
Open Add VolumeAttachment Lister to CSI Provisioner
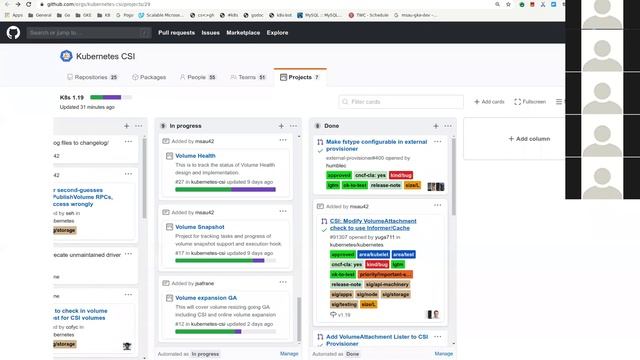click(x=377, y=340)
